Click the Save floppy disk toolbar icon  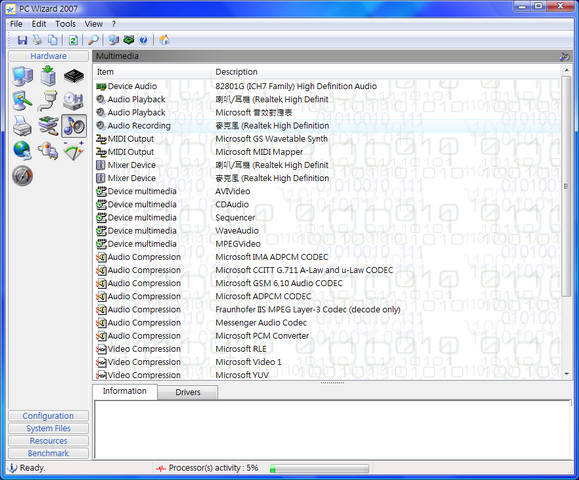tap(22, 40)
